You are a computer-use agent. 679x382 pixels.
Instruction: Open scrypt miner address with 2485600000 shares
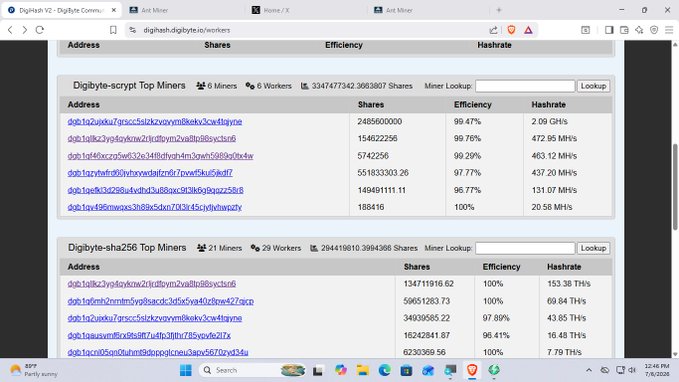[155, 121]
